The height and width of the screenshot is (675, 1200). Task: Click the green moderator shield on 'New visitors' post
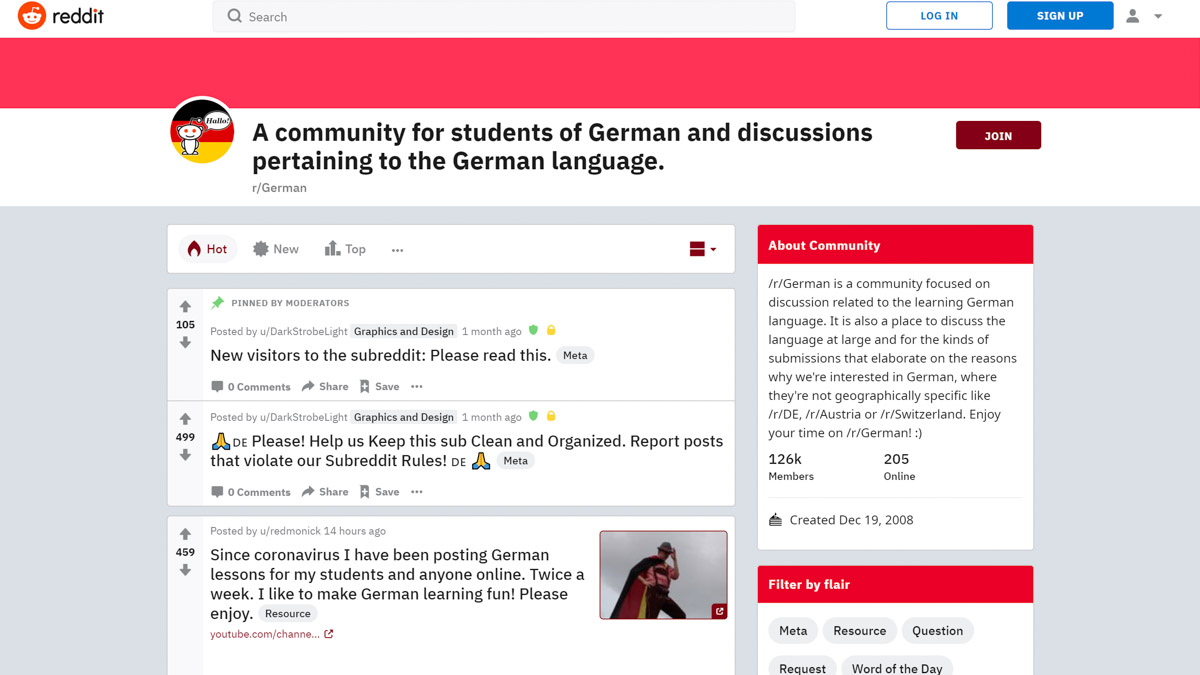click(533, 331)
